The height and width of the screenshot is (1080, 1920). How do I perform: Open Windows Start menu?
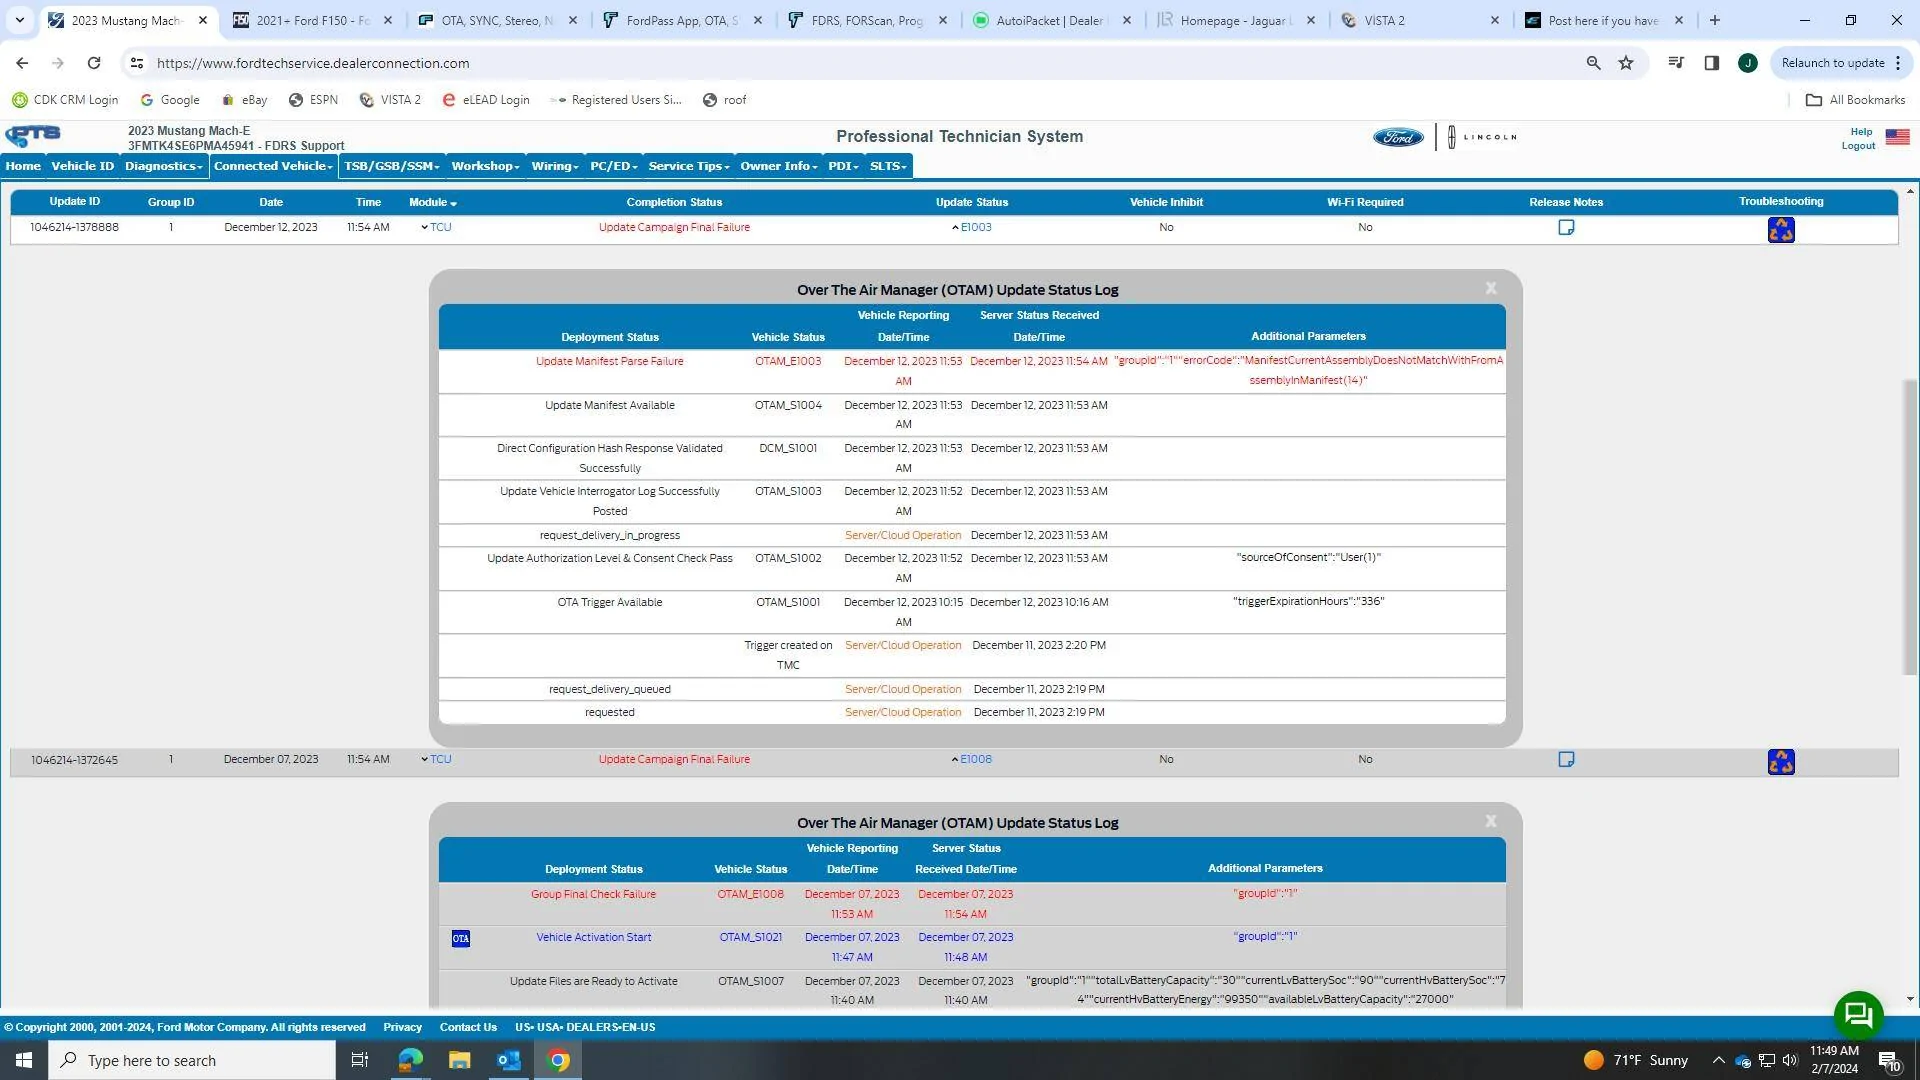click(x=24, y=1060)
